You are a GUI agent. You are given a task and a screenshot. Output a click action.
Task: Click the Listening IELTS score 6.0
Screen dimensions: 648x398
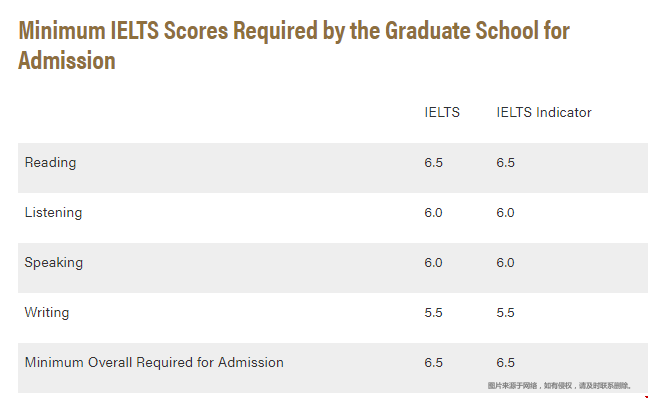click(433, 213)
